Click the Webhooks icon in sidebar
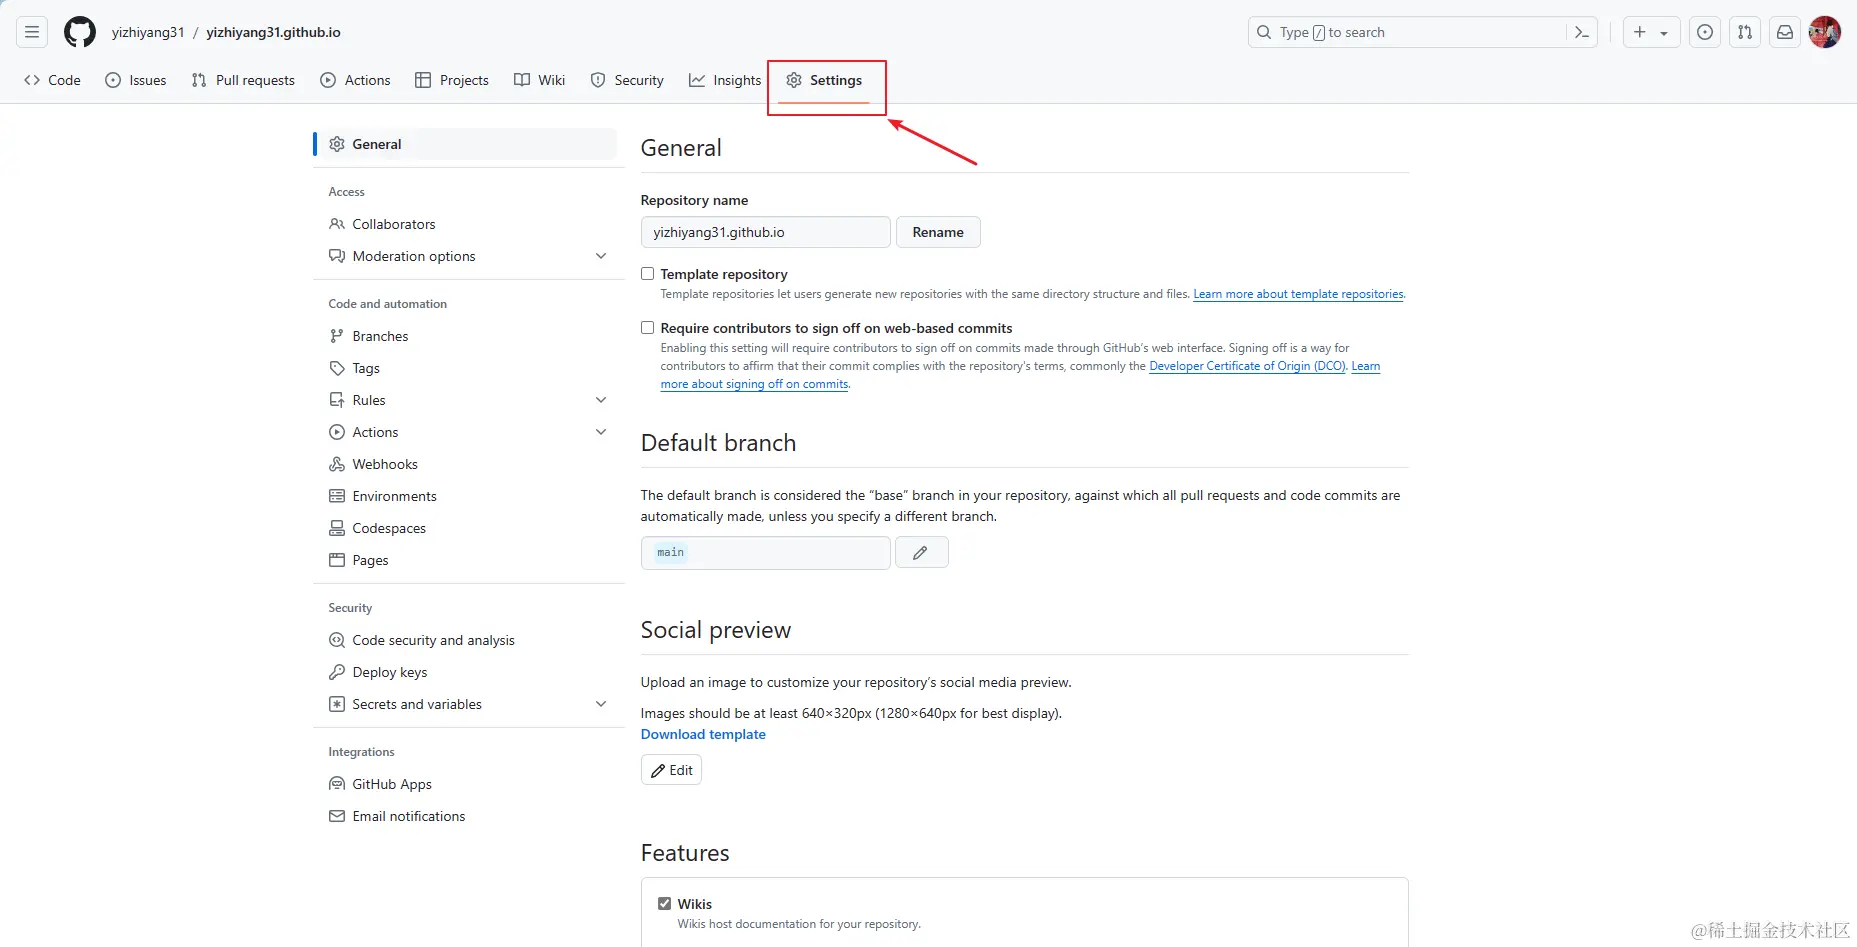Viewport: 1857px width, 947px height. (337, 464)
